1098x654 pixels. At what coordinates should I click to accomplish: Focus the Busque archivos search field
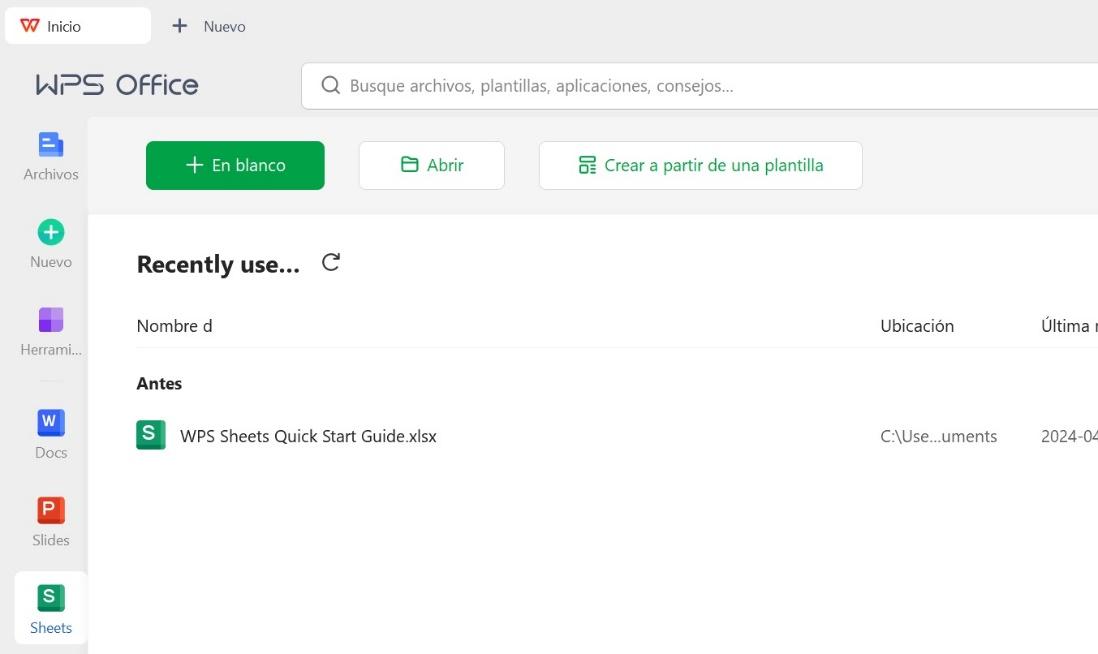coord(700,85)
